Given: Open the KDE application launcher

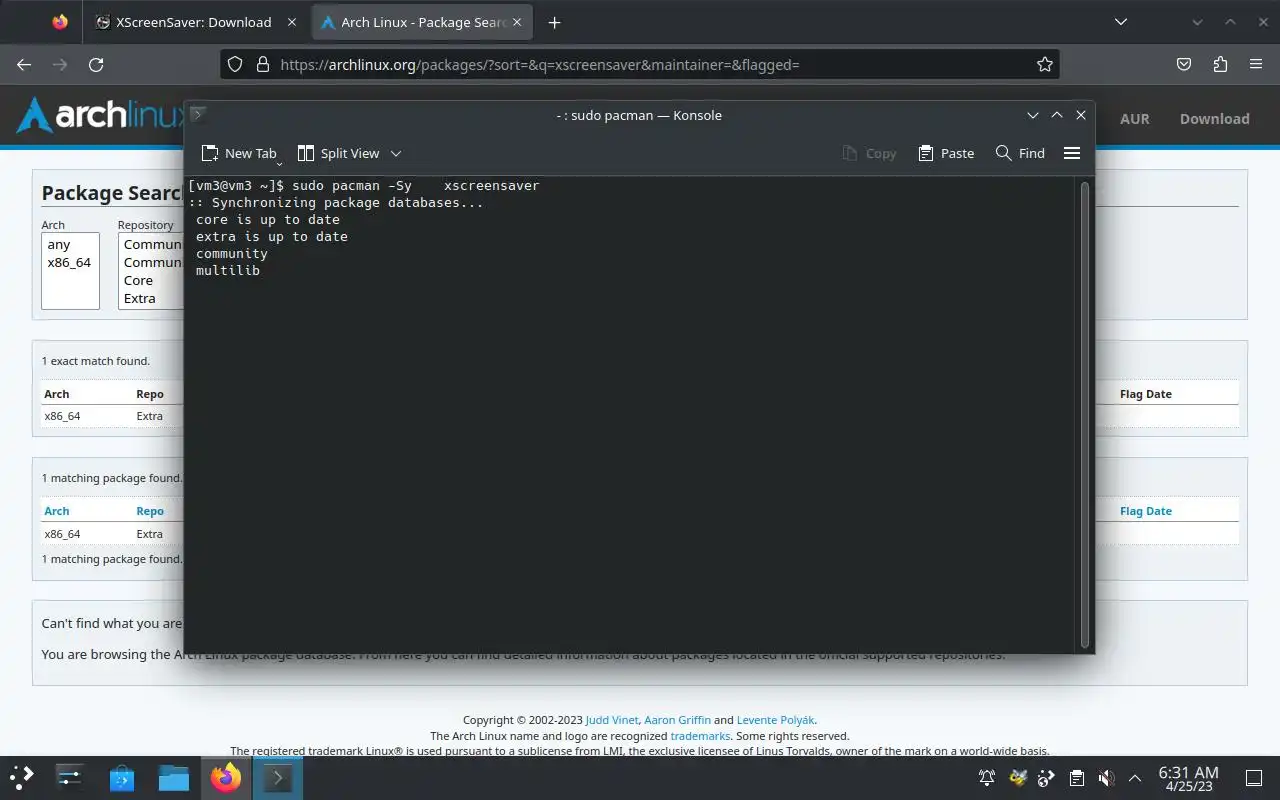Looking at the screenshot, I should click(22, 777).
